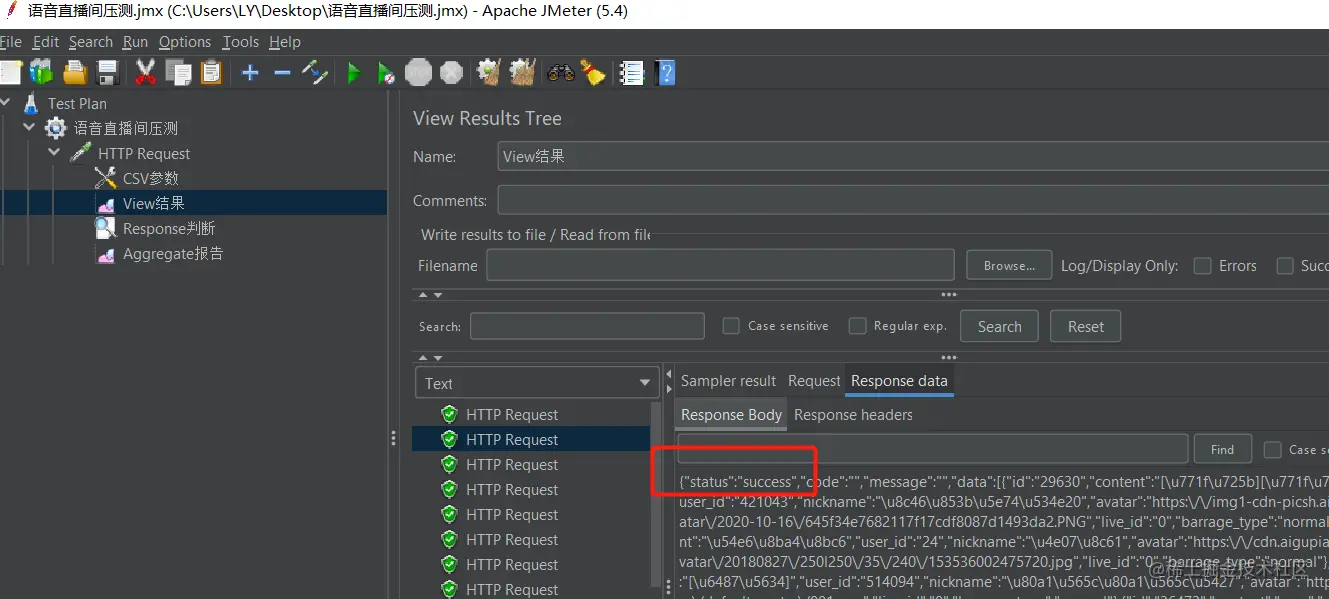The width and height of the screenshot is (1329, 599).
Task: Collapse all nodes with the minus icon
Action: pyautogui.click(x=282, y=72)
